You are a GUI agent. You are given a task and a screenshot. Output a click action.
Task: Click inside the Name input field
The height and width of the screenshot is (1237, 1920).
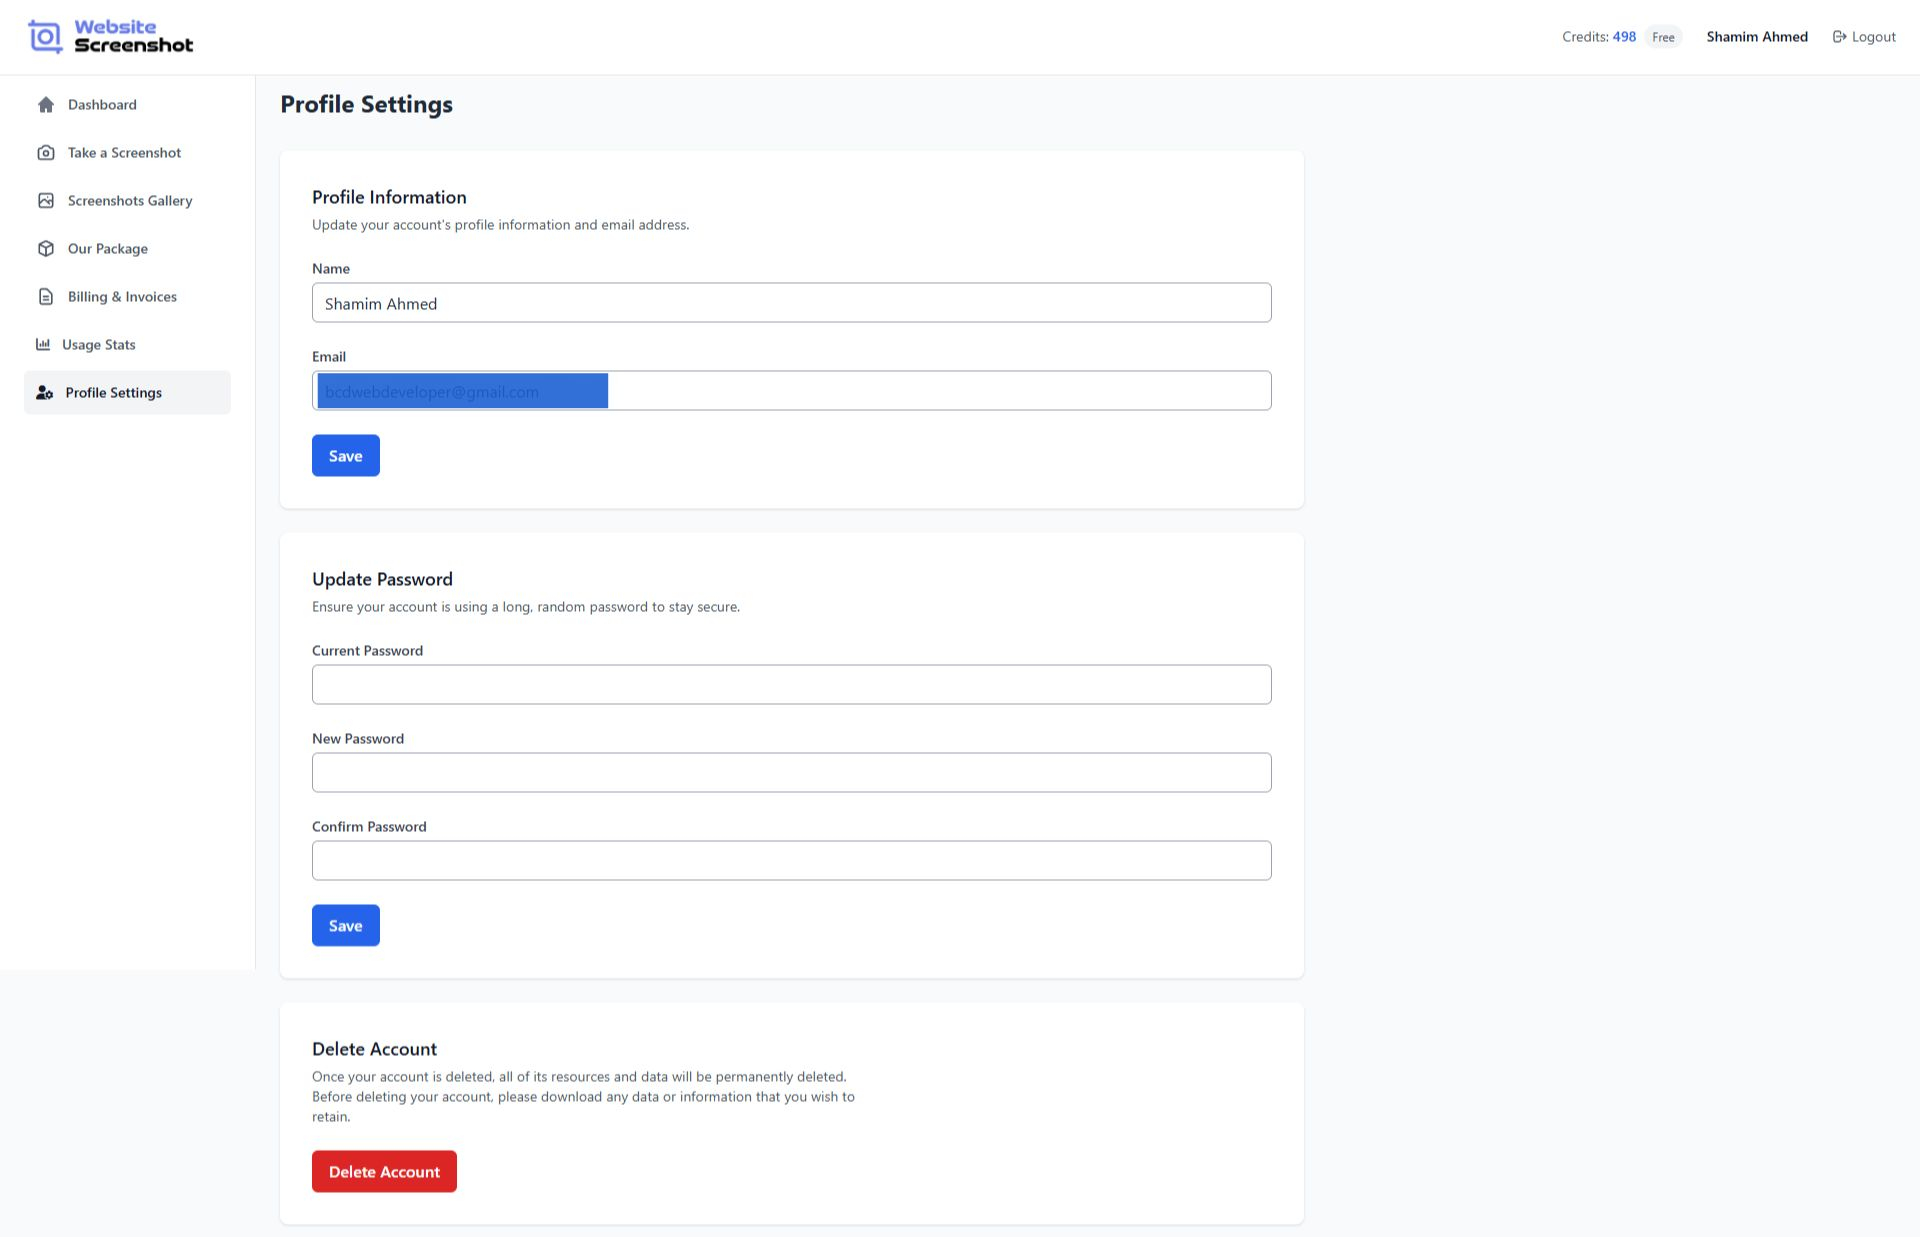pyautogui.click(x=791, y=302)
